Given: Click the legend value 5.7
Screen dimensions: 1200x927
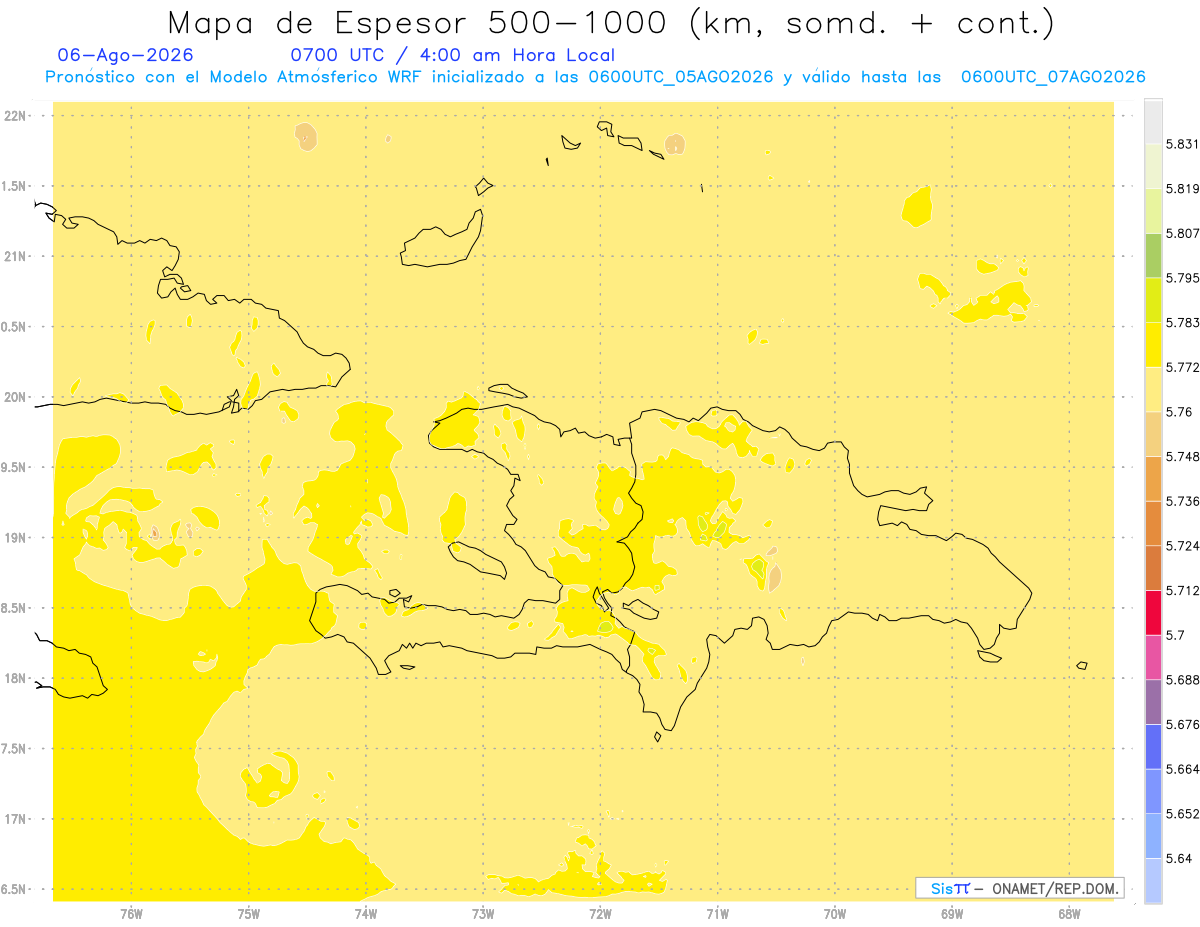Looking at the screenshot, I should 1175,635.
